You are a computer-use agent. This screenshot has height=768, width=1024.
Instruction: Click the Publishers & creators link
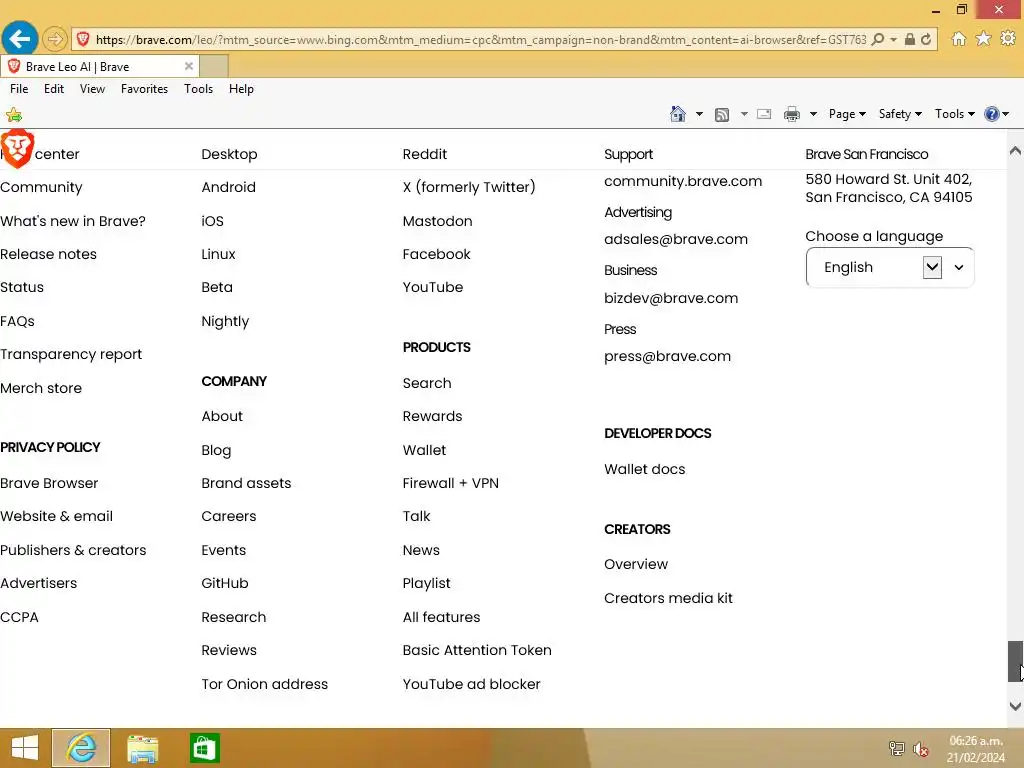[73, 550]
